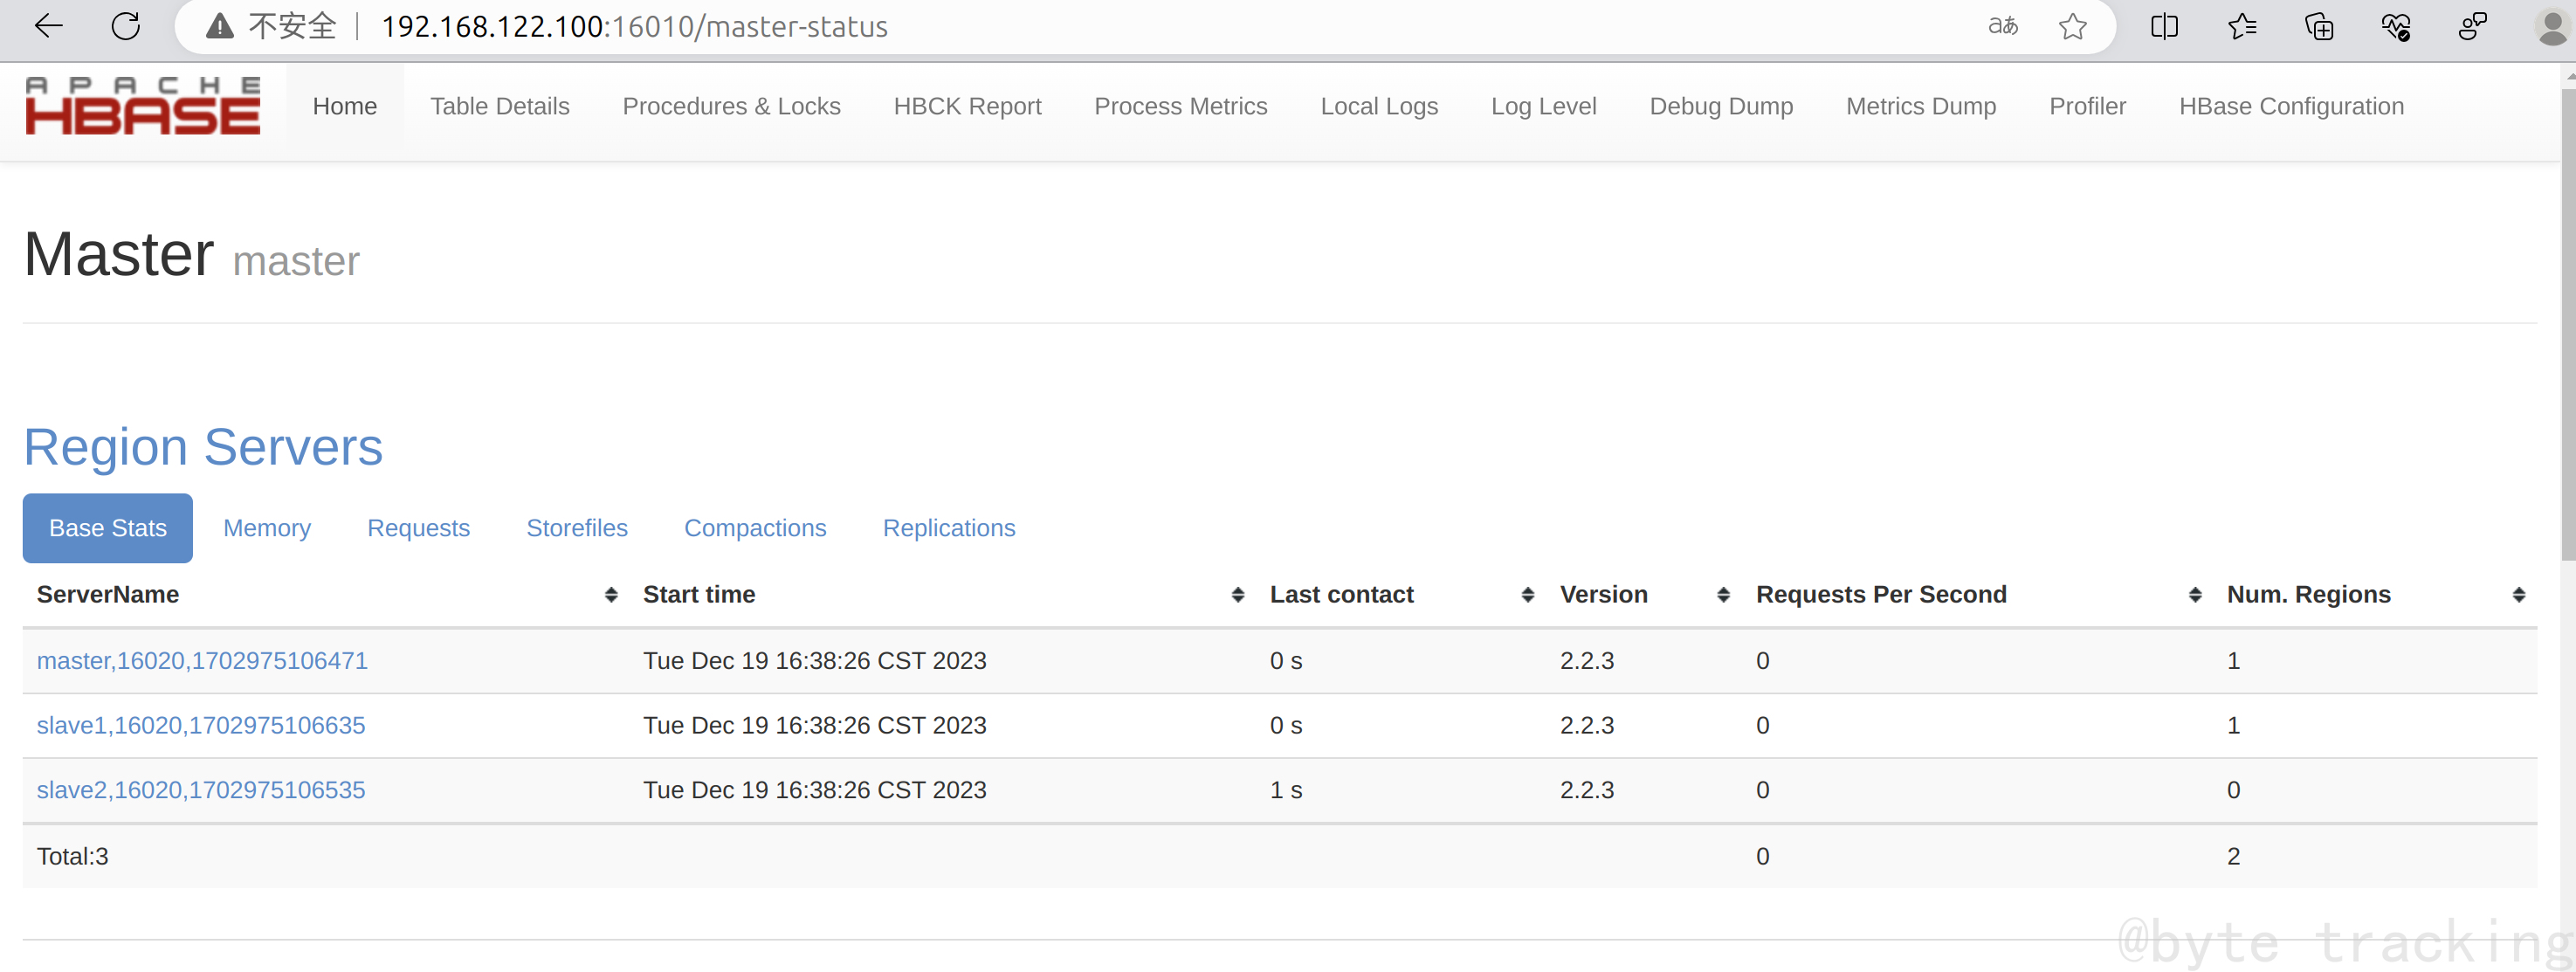This screenshot has height=972, width=2576.
Task: Click the browser back arrow
Action: (48, 26)
